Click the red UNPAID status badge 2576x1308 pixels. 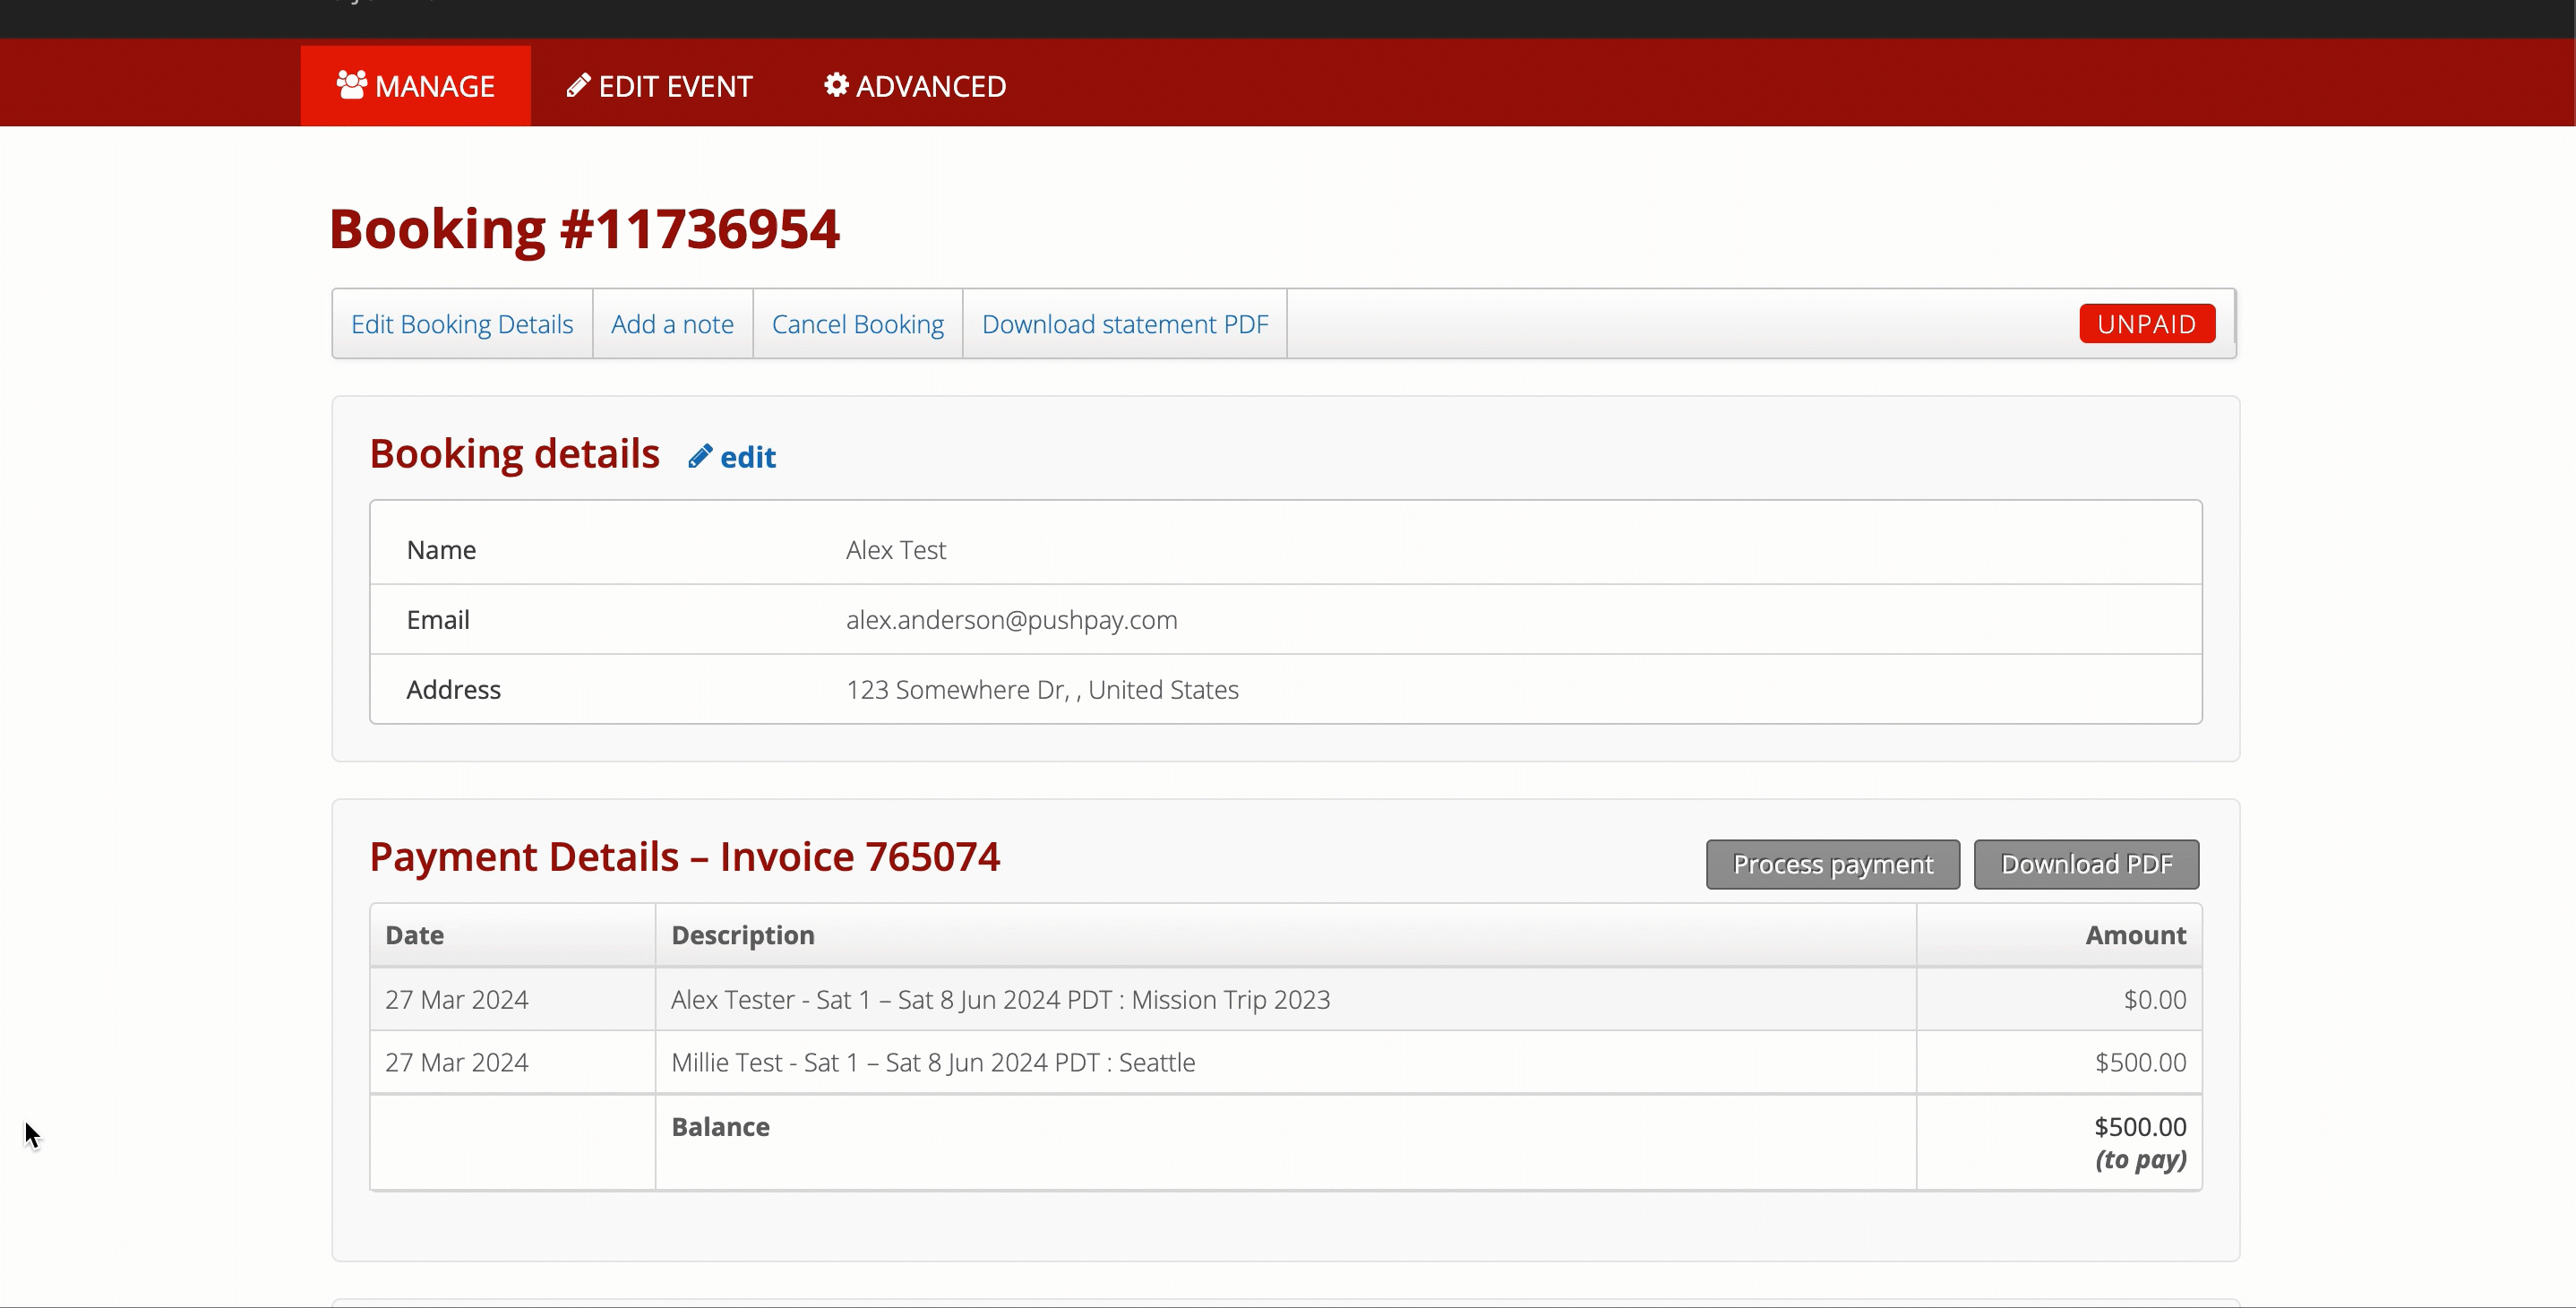(x=2147, y=324)
